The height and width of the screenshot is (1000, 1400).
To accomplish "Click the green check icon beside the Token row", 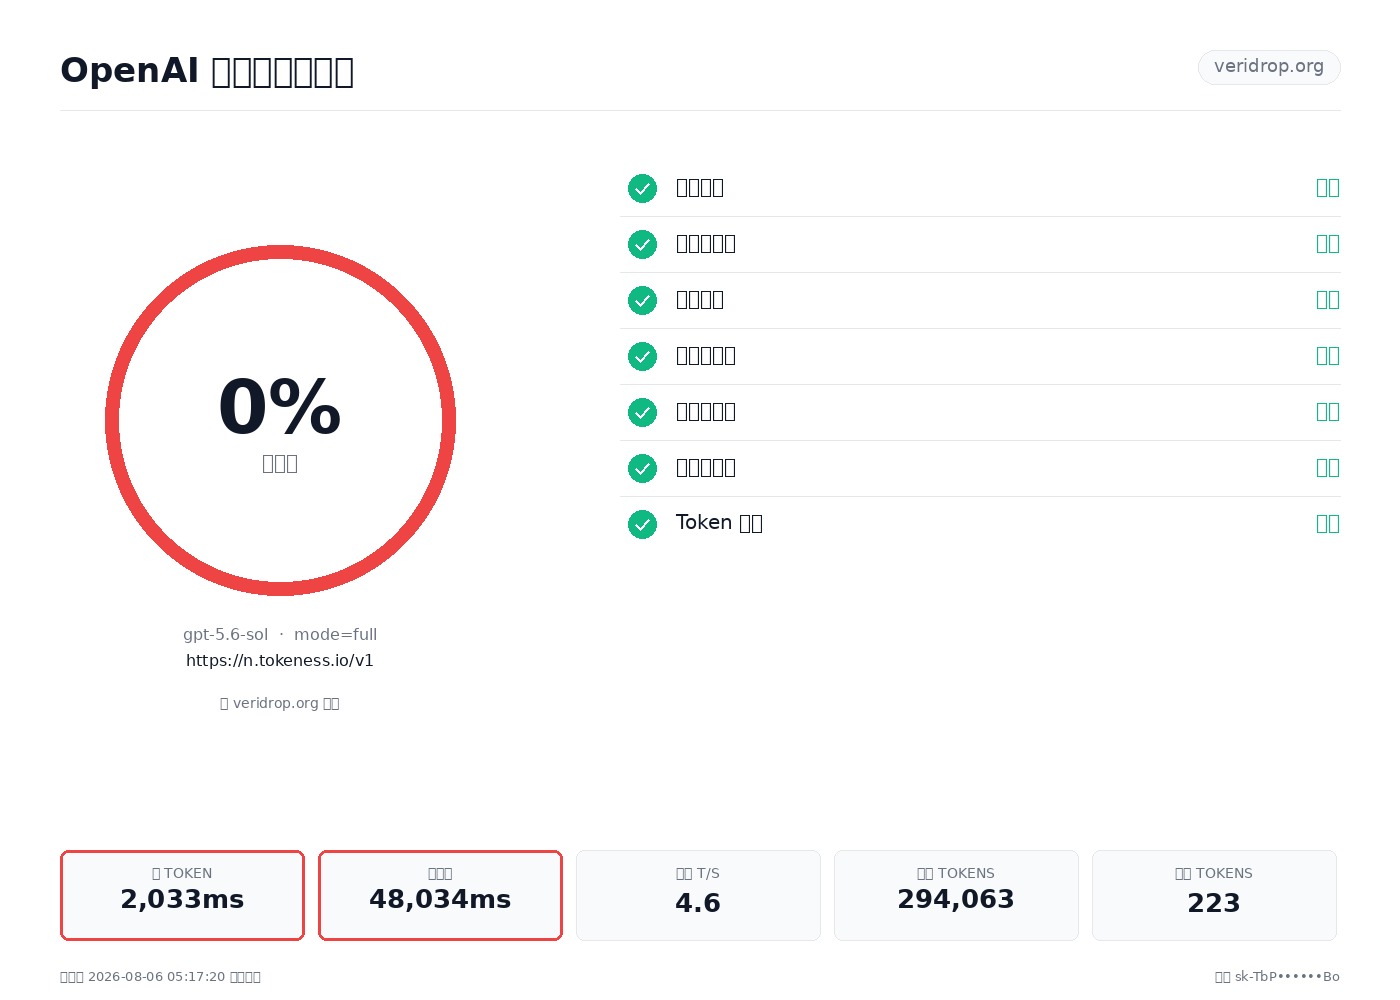I will (x=642, y=524).
